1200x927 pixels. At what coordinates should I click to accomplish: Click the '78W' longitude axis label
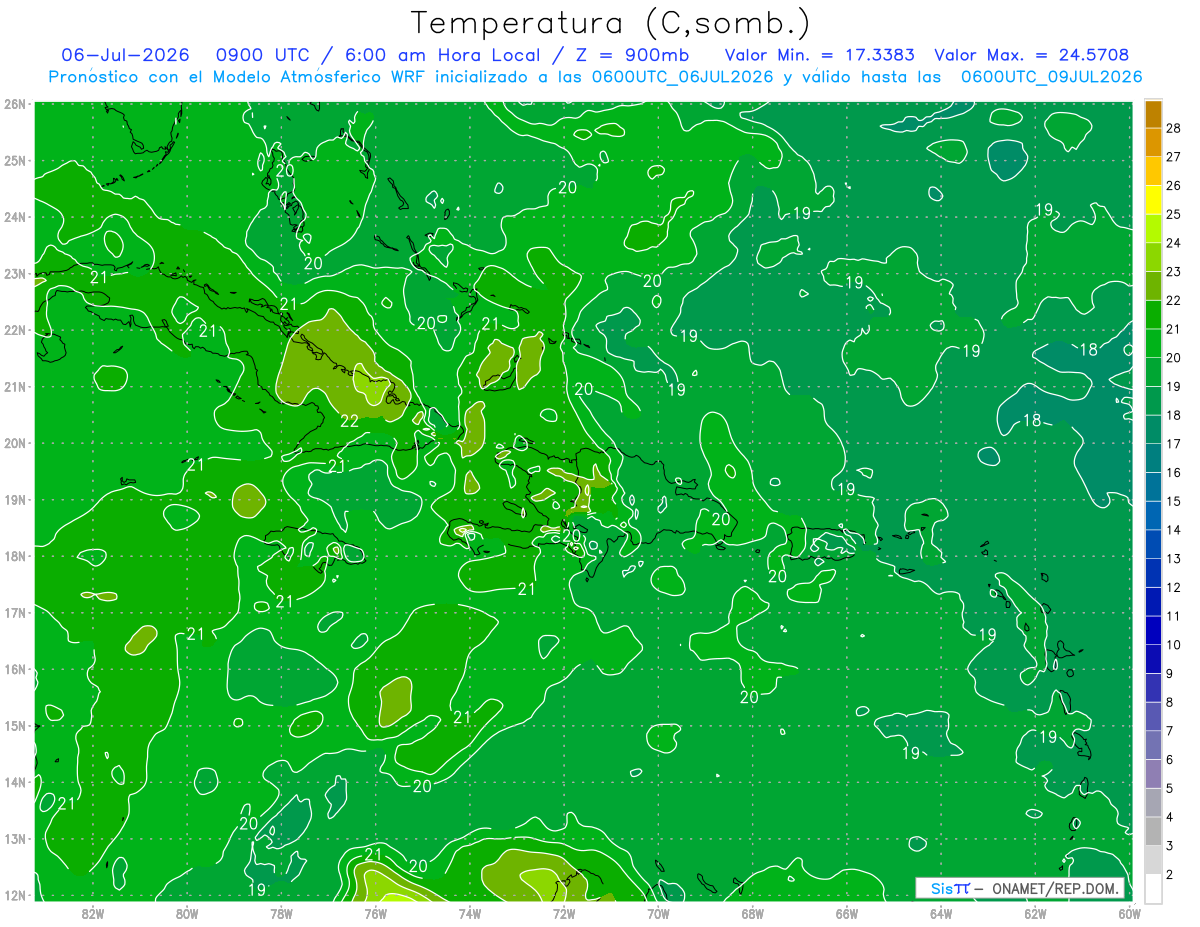coord(281,913)
